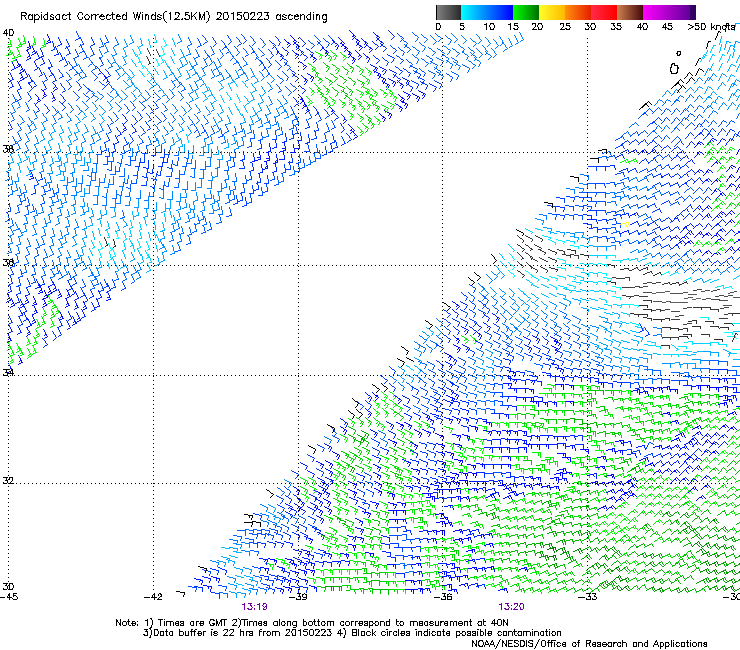Click the 'Data buffer is 22 hrs' note line
This screenshot has height=650, width=740.
click(352, 633)
